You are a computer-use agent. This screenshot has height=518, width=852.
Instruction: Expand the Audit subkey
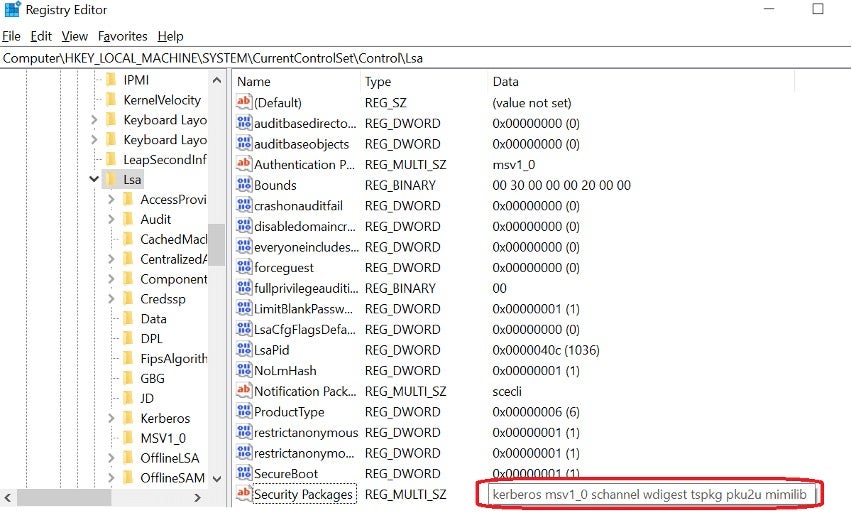pyautogui.click(x=112, y=219)
